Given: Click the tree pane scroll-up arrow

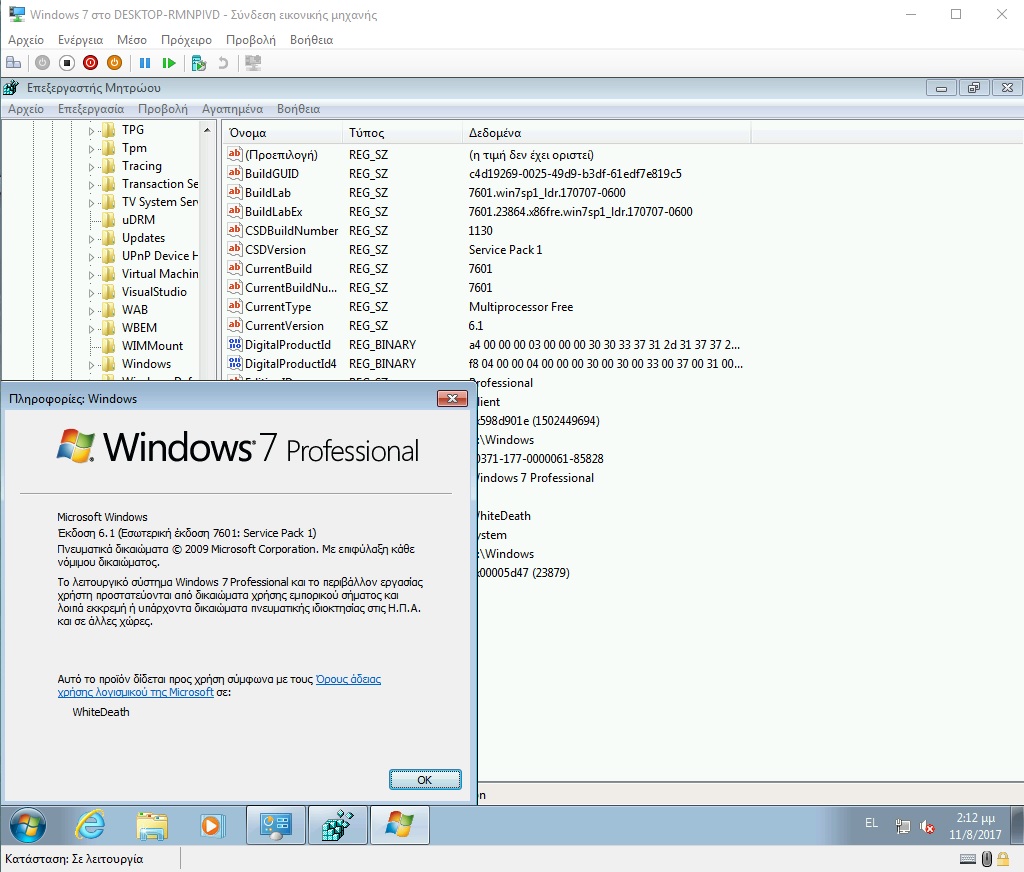Looking at the screenshot, I should click(207, 130).
